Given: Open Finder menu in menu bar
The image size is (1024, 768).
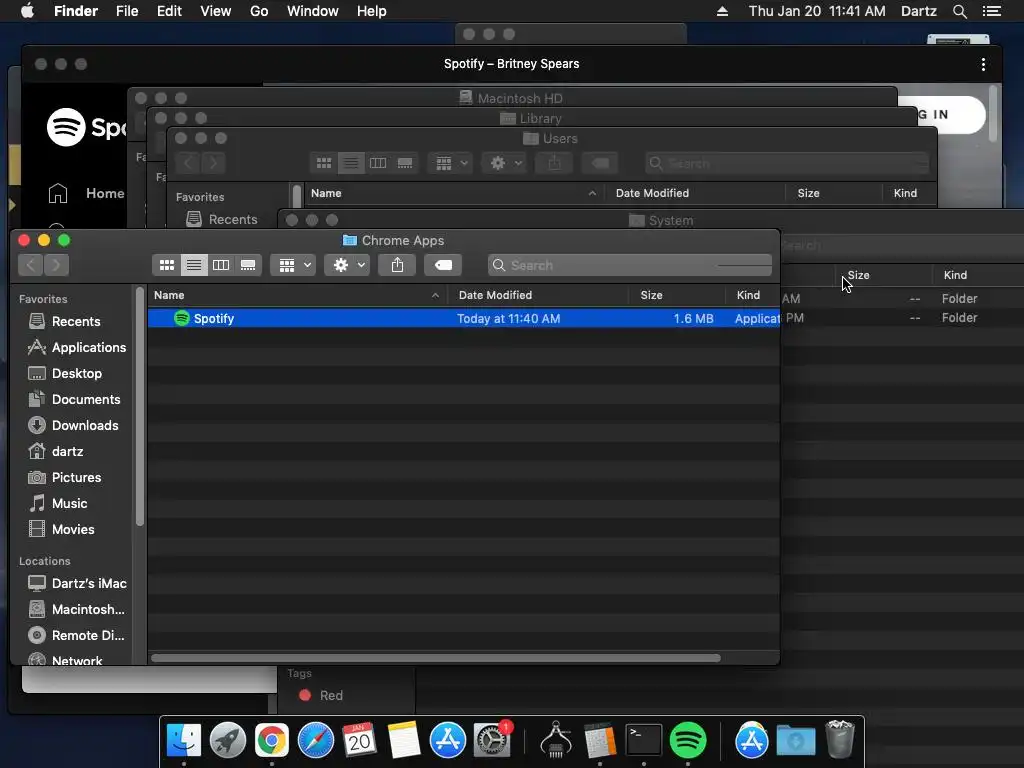Looking at the screenshot, I should click(76, 11).
